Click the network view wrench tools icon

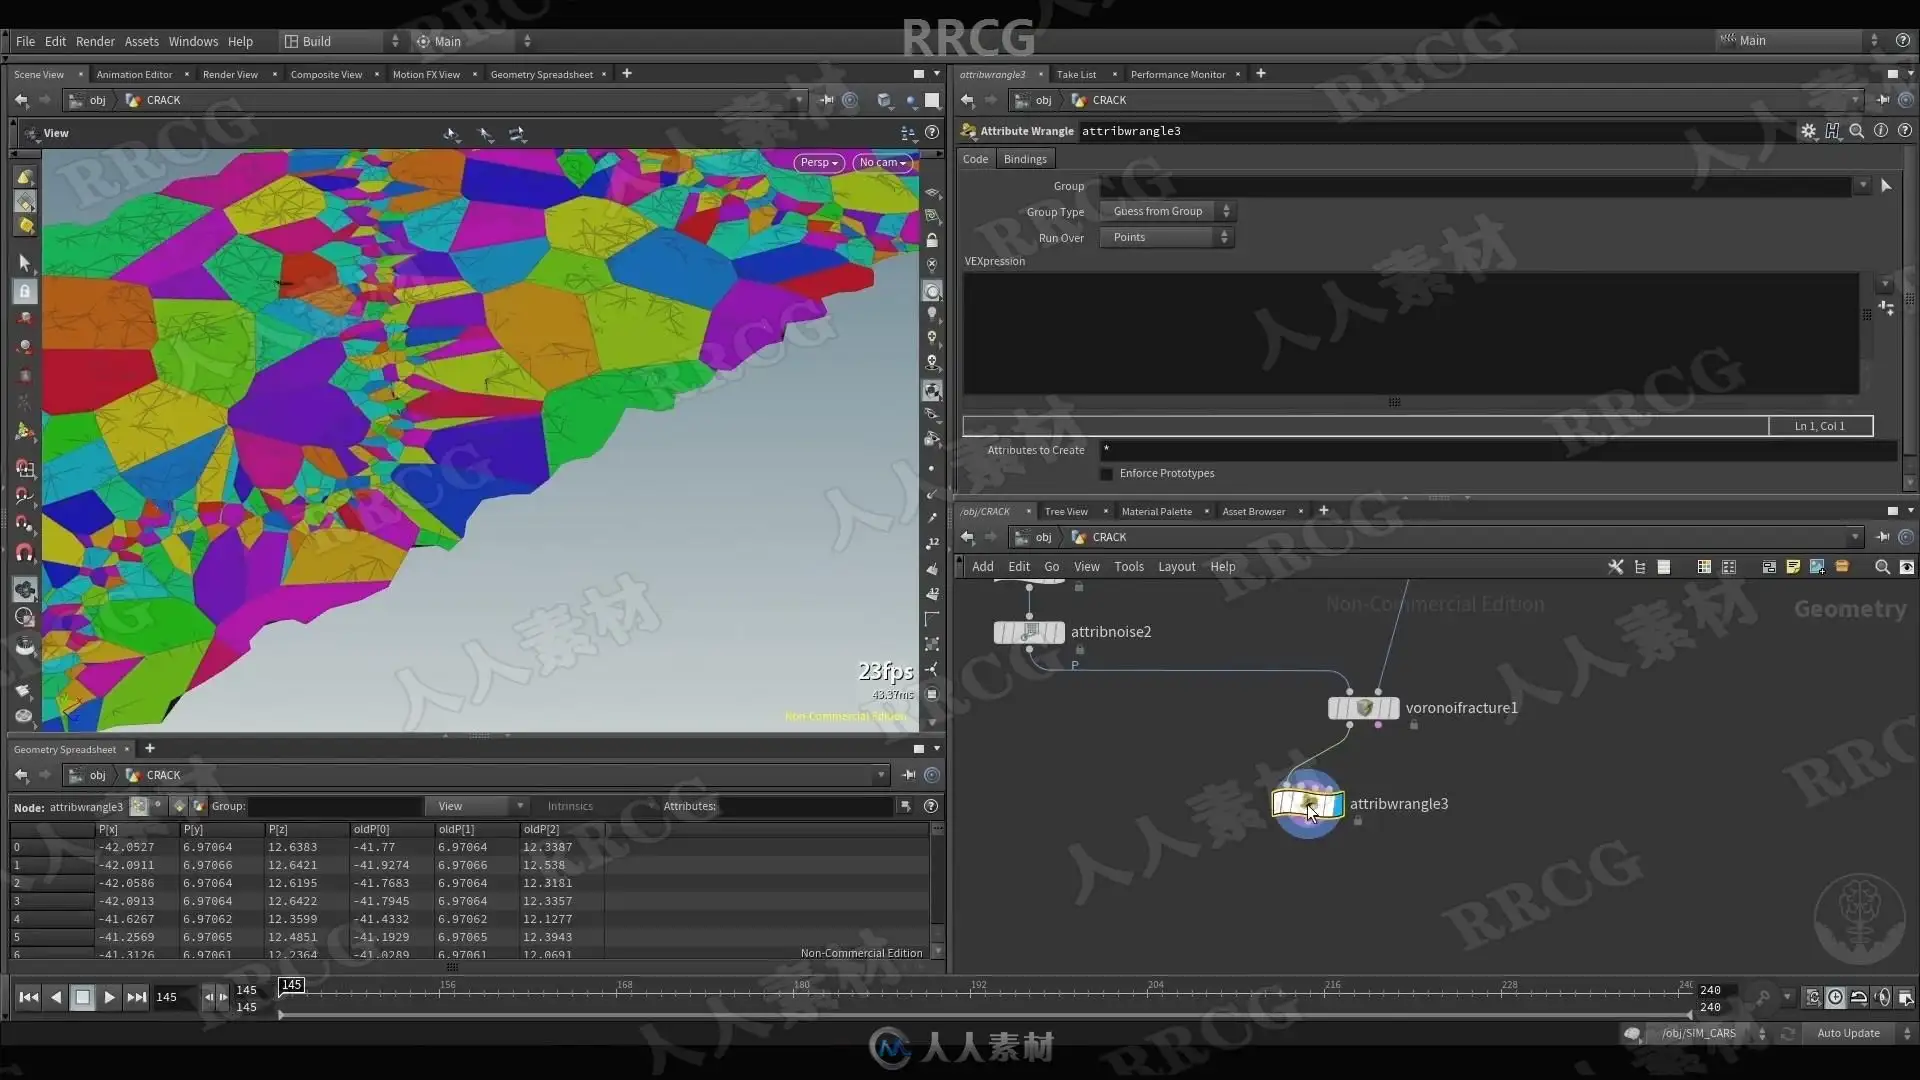pos(1615,567)
